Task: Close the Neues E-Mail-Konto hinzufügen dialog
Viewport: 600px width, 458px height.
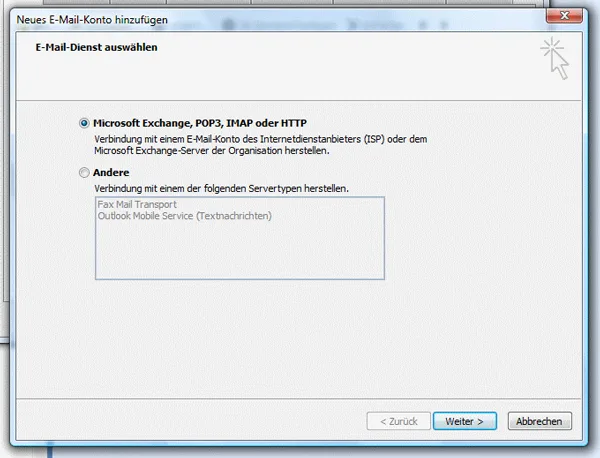Action: coord(564,16)
